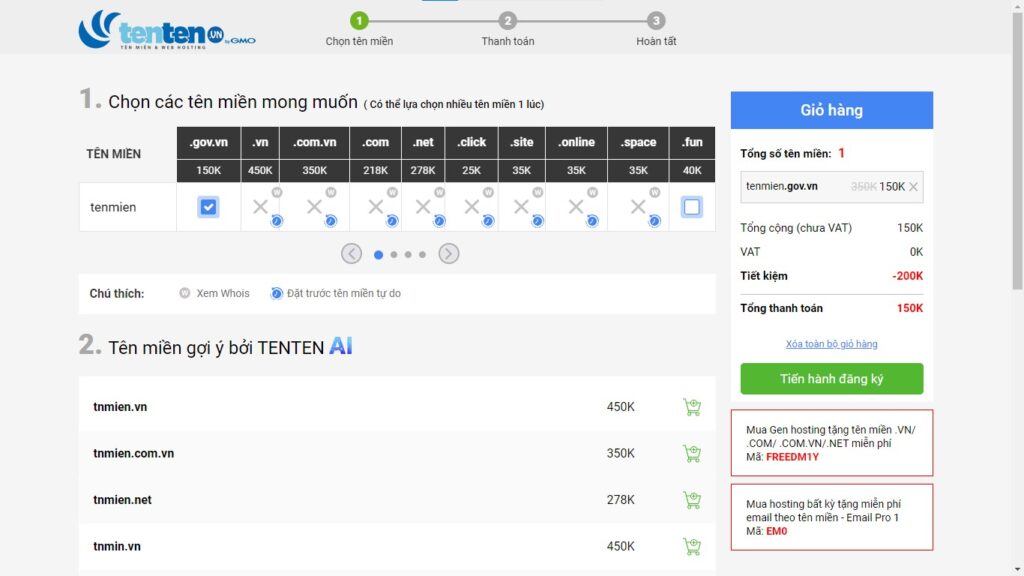Go to previous domain extensions page arrow
Image resolution: width=1024 pixels, height=576 pixels.
click(351, 254)
